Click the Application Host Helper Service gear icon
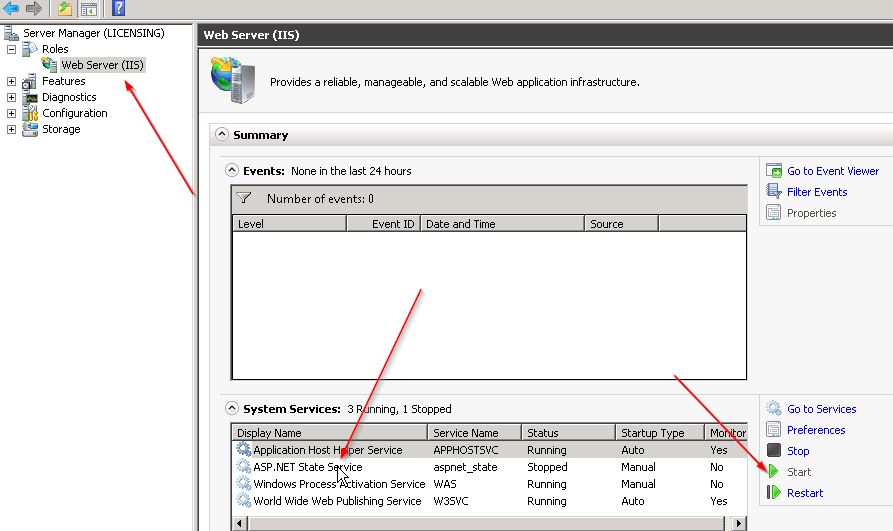The height and width of the screenshot is (531, 893). (x=244, y=449)
